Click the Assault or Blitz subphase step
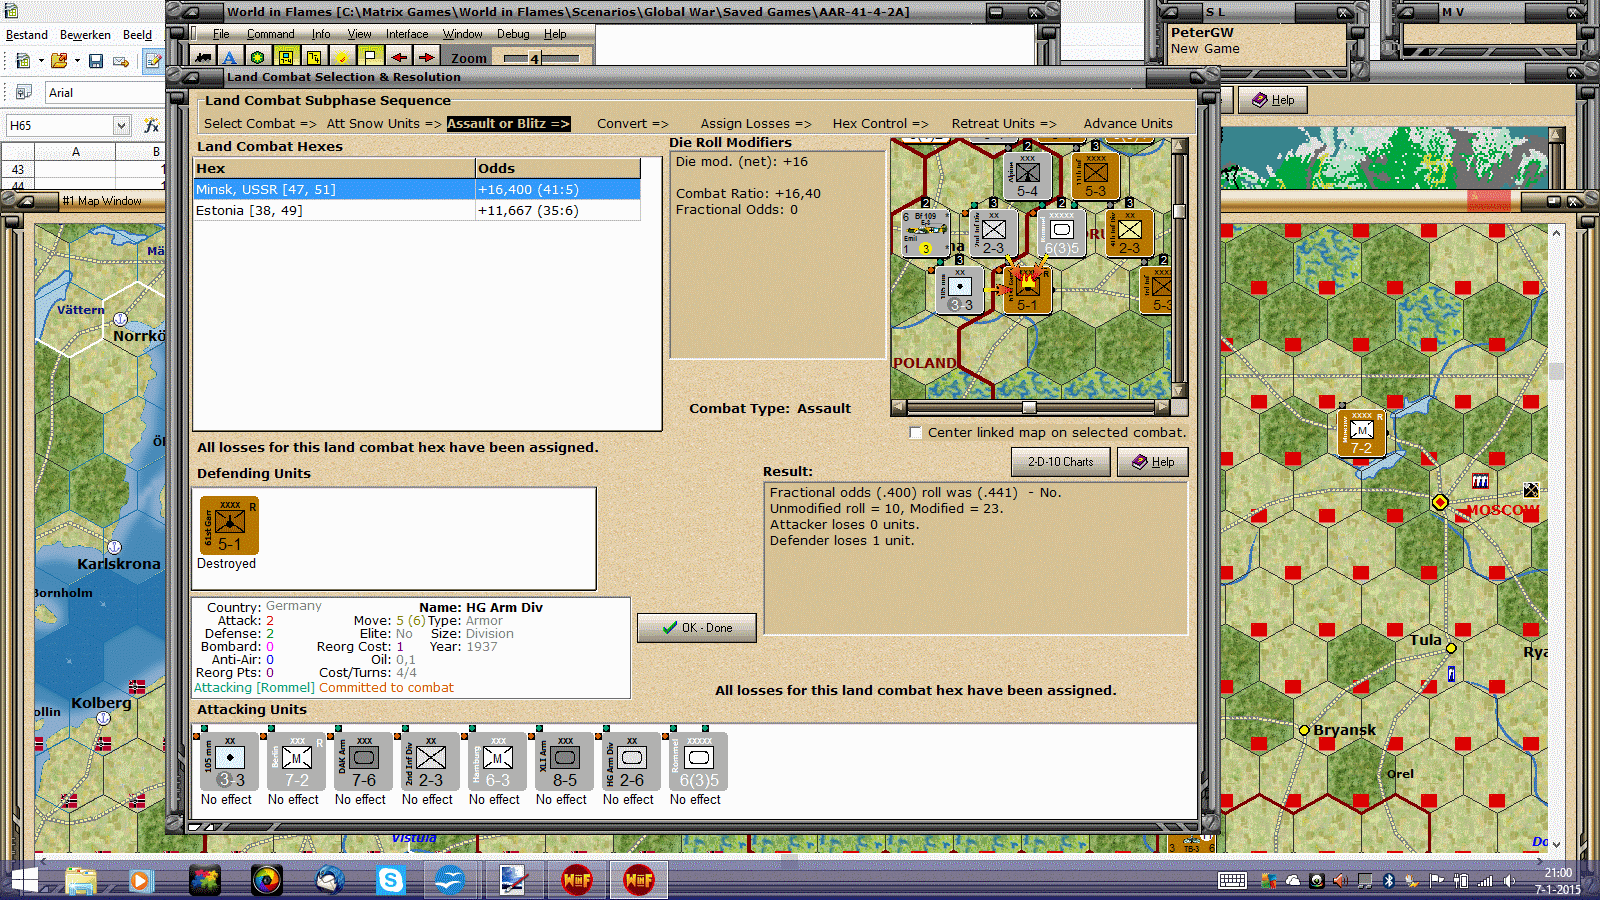Screen dimensions: 1600x900 [508, 124]
